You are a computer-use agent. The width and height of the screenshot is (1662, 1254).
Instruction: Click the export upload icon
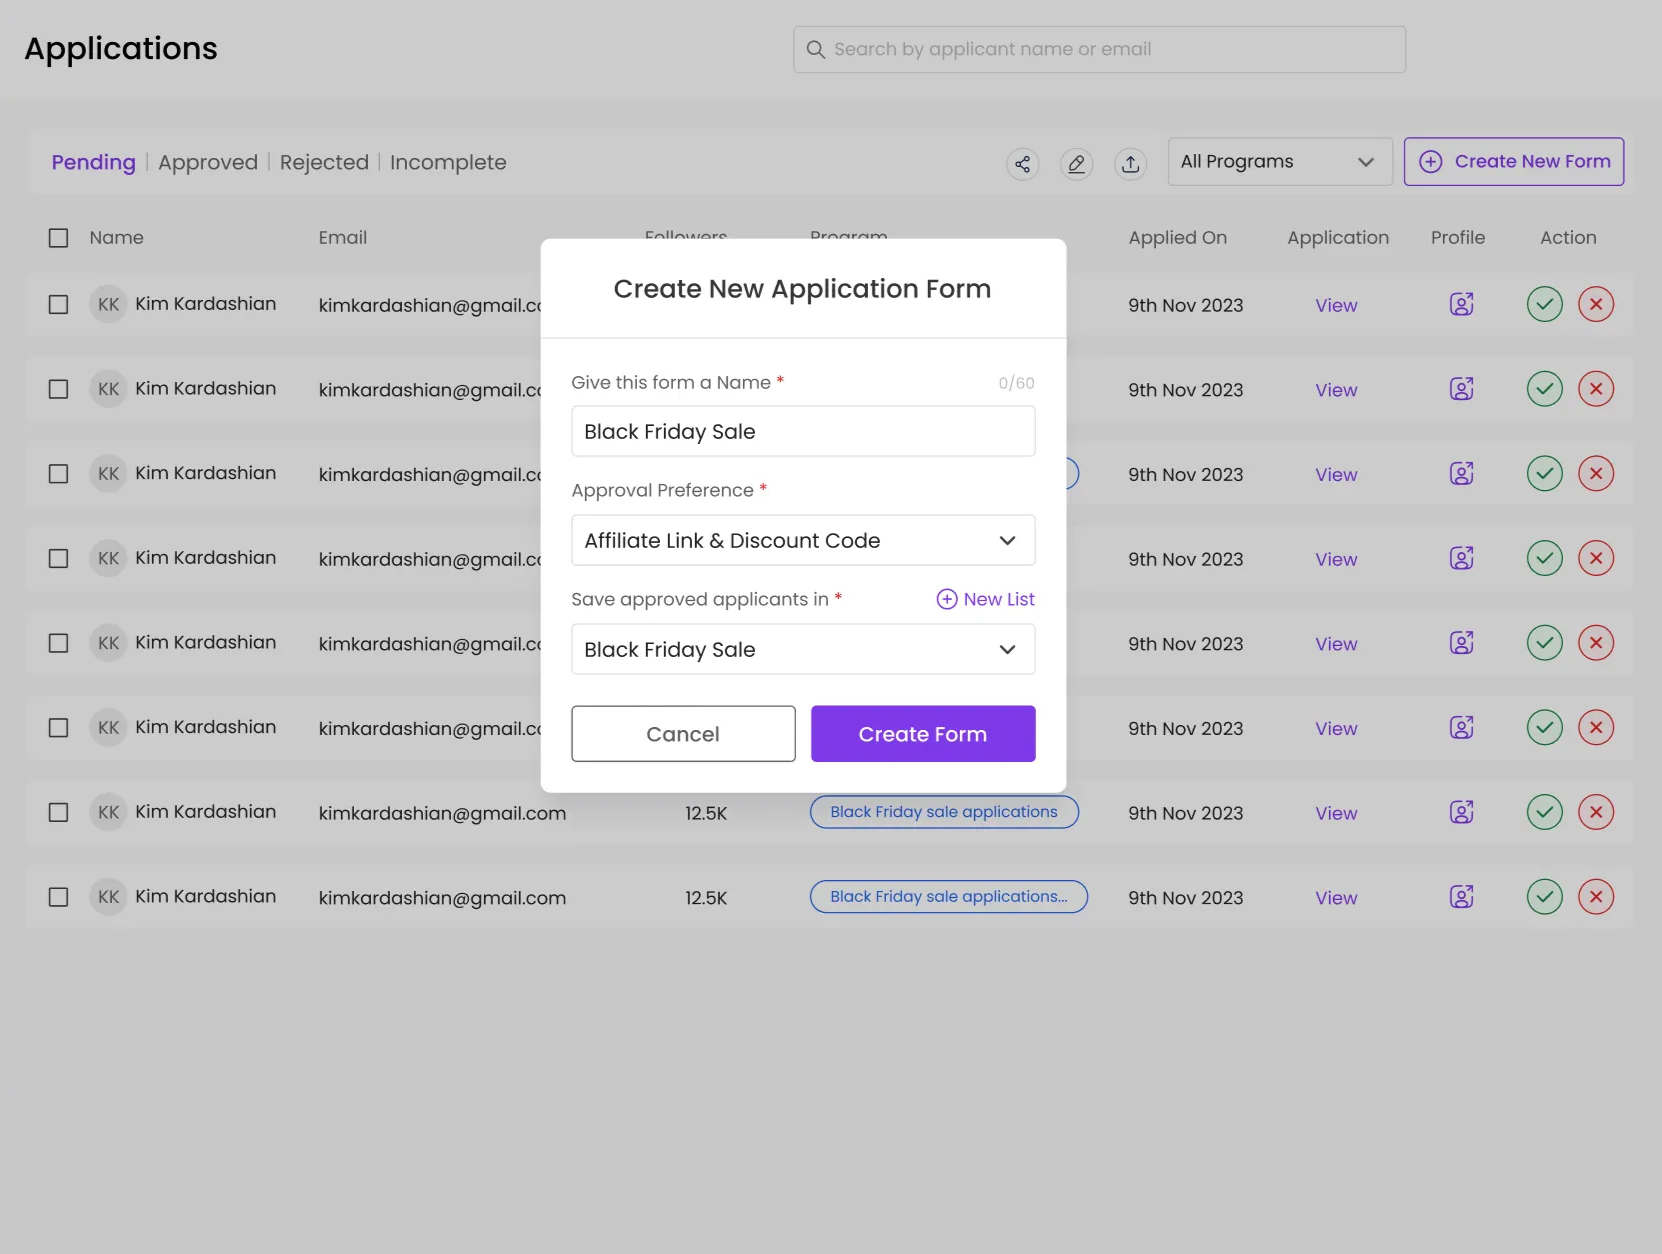1130,164
